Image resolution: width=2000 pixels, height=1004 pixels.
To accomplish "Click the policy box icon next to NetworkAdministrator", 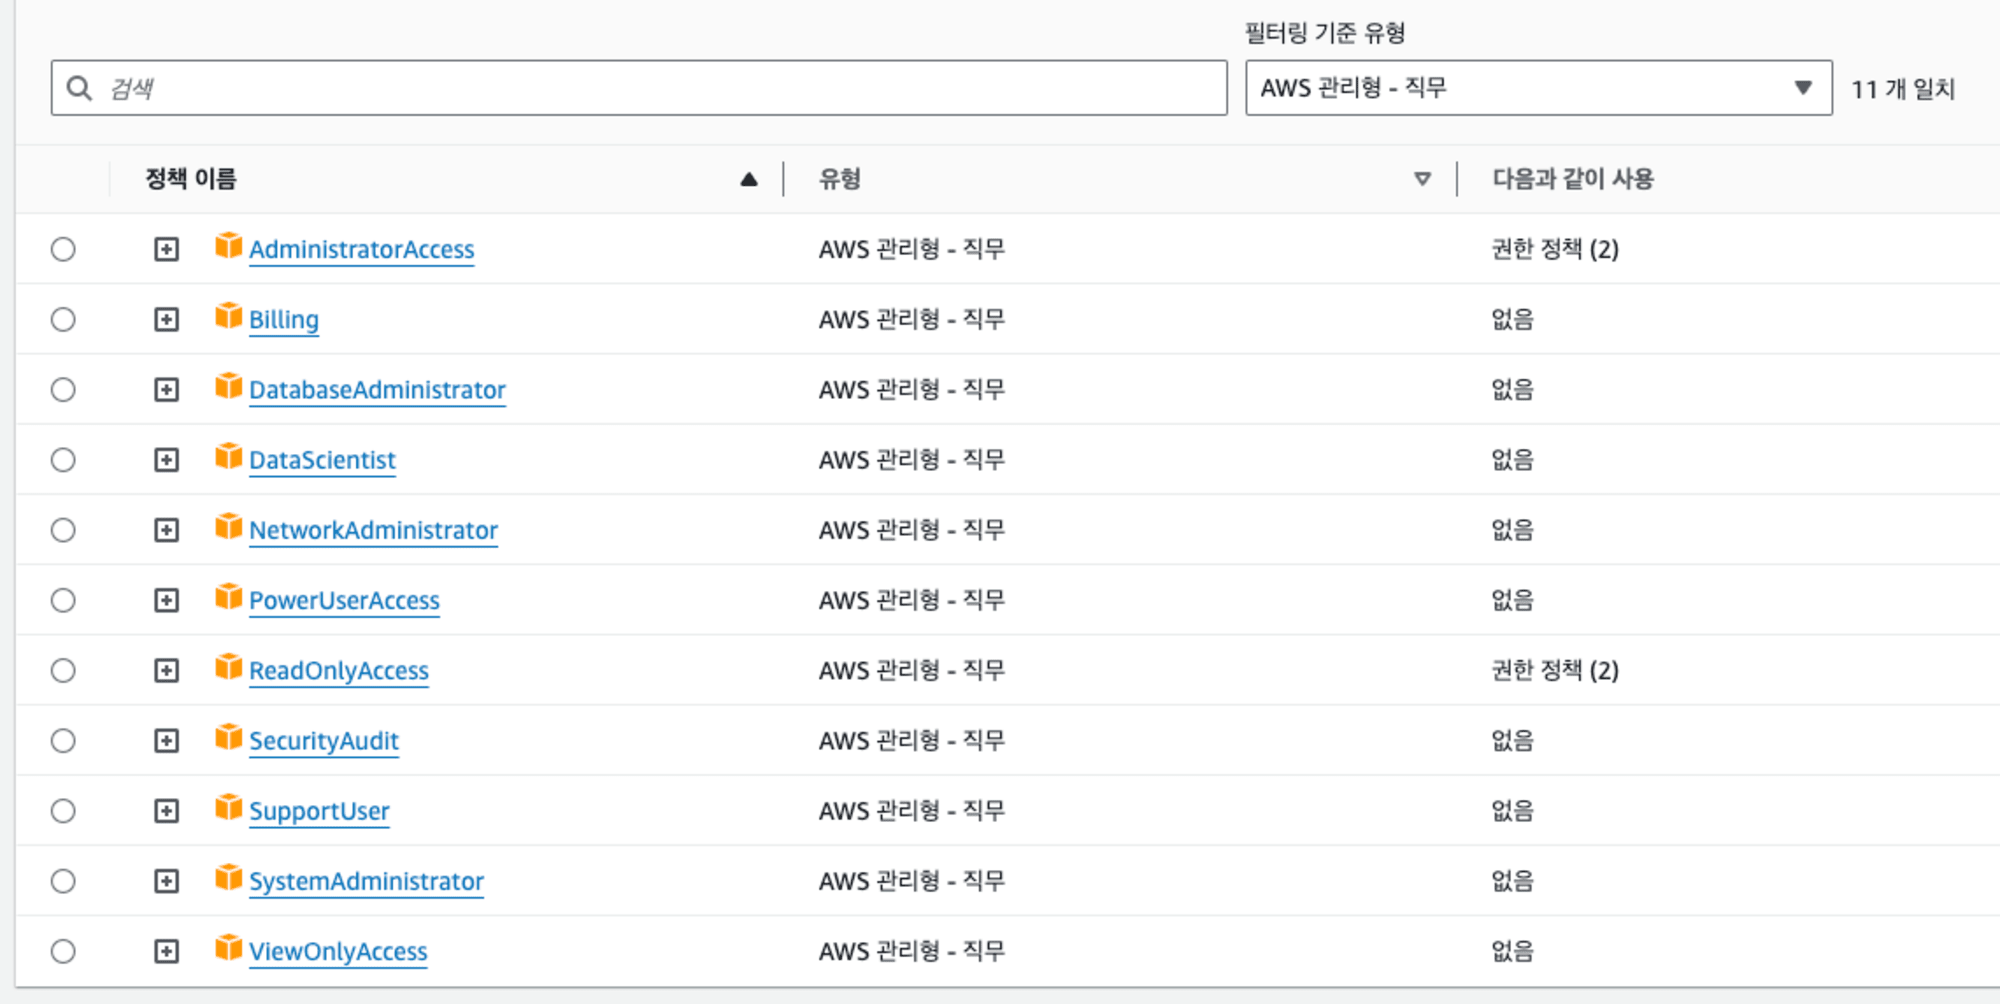I will click(x=228, y=527).
